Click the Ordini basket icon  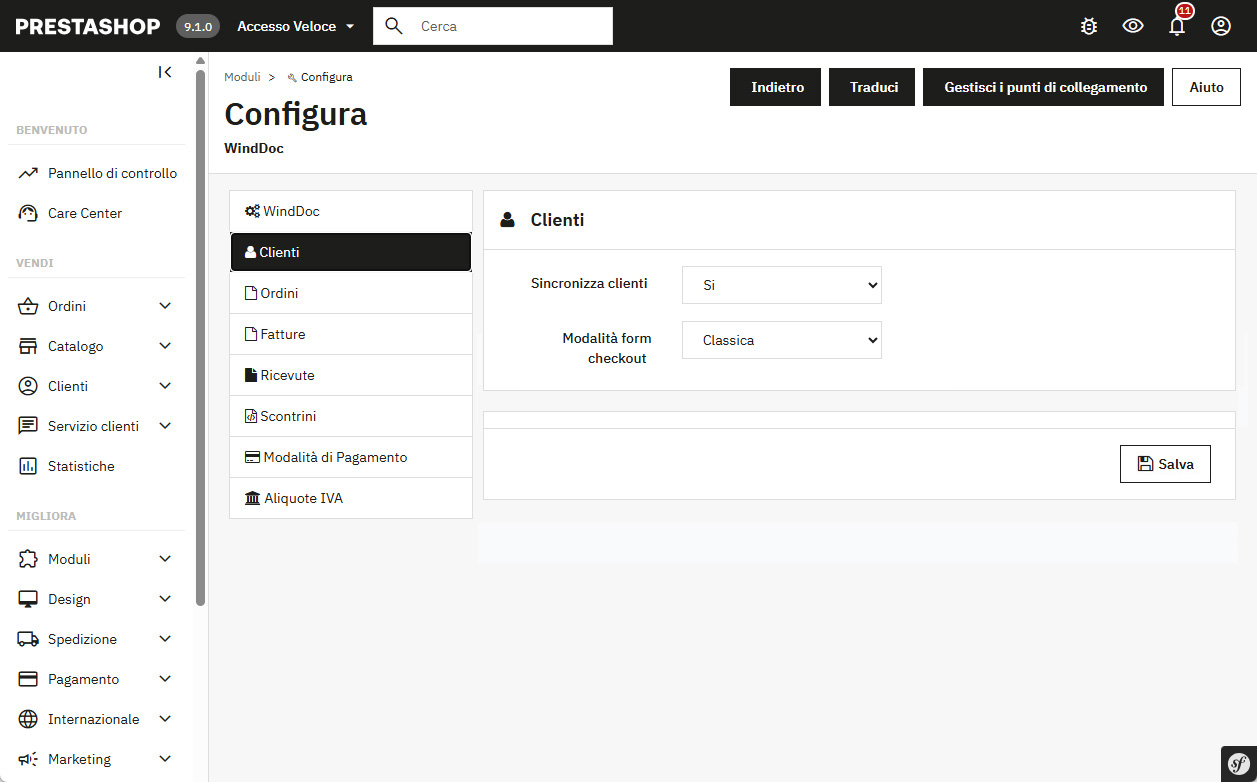coord(28,306)
